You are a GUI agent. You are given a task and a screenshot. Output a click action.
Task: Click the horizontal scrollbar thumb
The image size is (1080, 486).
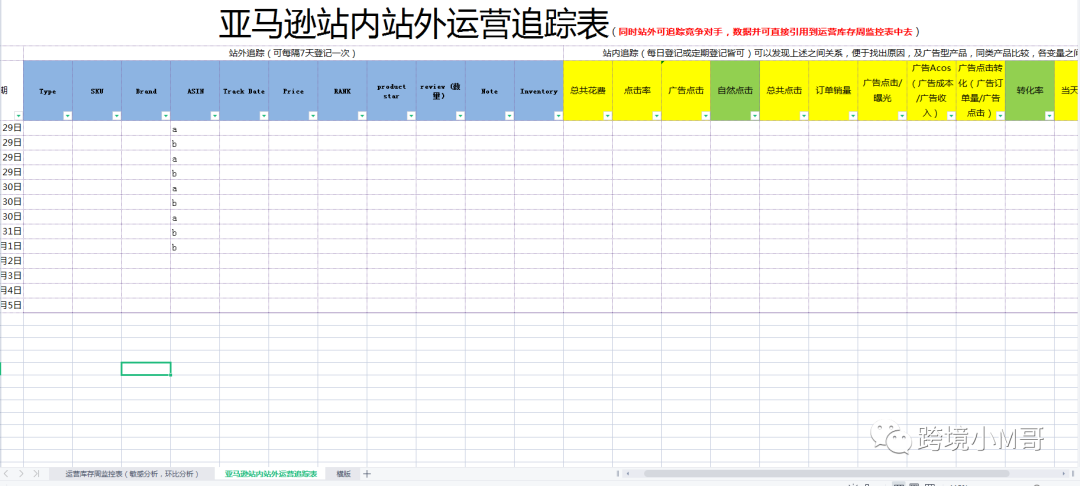pyautogui.click(x=827, y=474)
